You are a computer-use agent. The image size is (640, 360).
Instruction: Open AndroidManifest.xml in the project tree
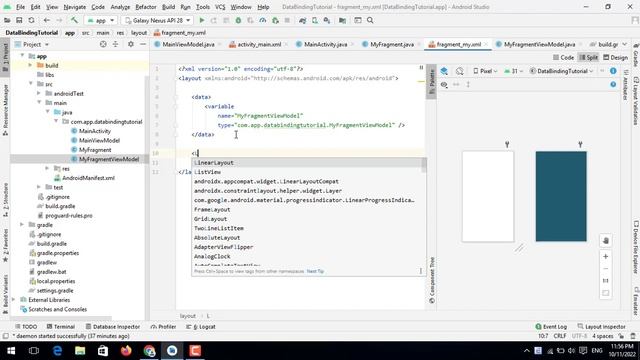pos(88,178)
